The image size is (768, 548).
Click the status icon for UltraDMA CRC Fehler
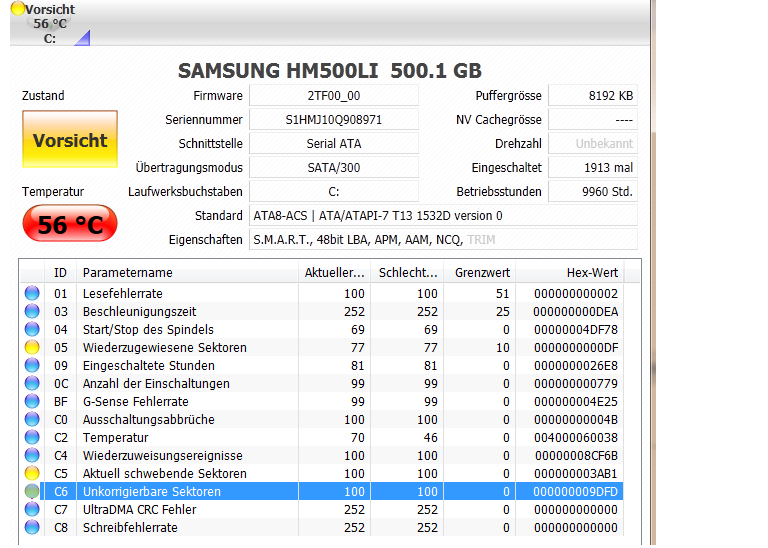[32, 509]
